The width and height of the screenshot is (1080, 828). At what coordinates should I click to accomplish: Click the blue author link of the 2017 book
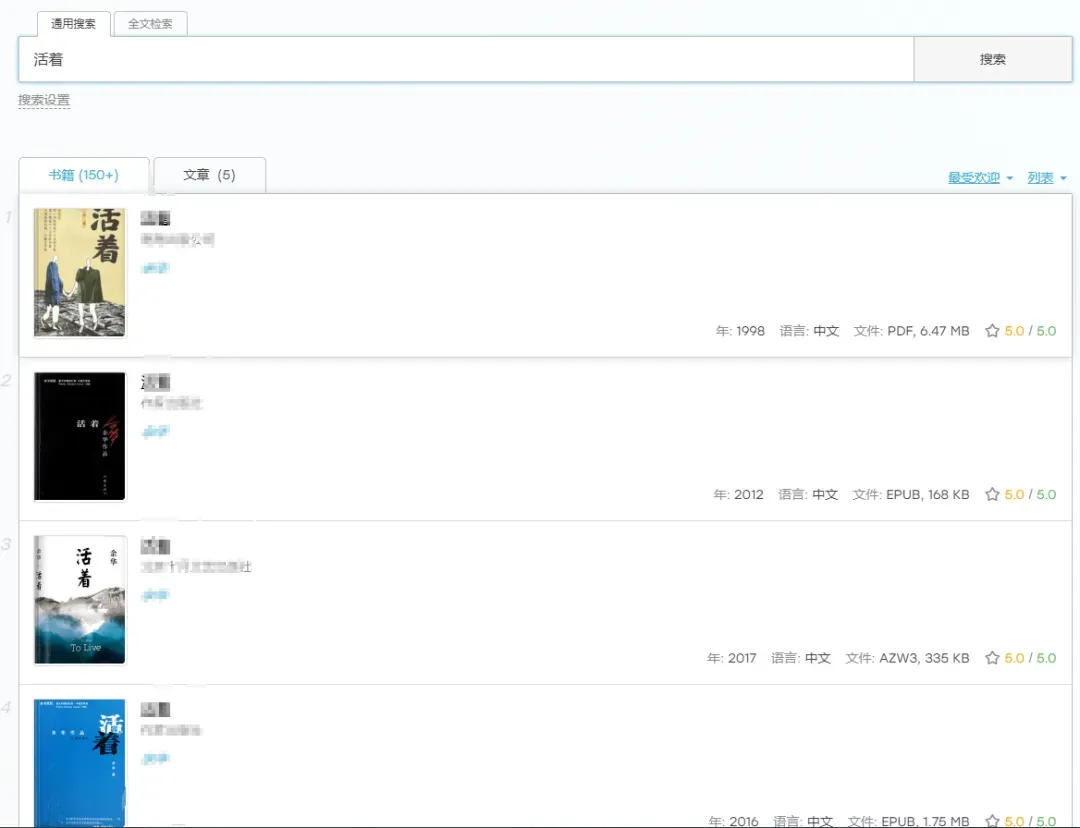click(155, 595)
